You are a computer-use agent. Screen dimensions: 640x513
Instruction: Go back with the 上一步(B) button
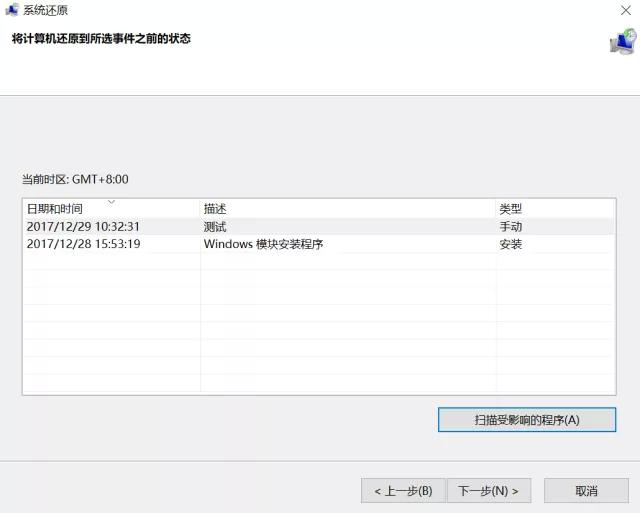pyautogui.click(x=403, y=491)
